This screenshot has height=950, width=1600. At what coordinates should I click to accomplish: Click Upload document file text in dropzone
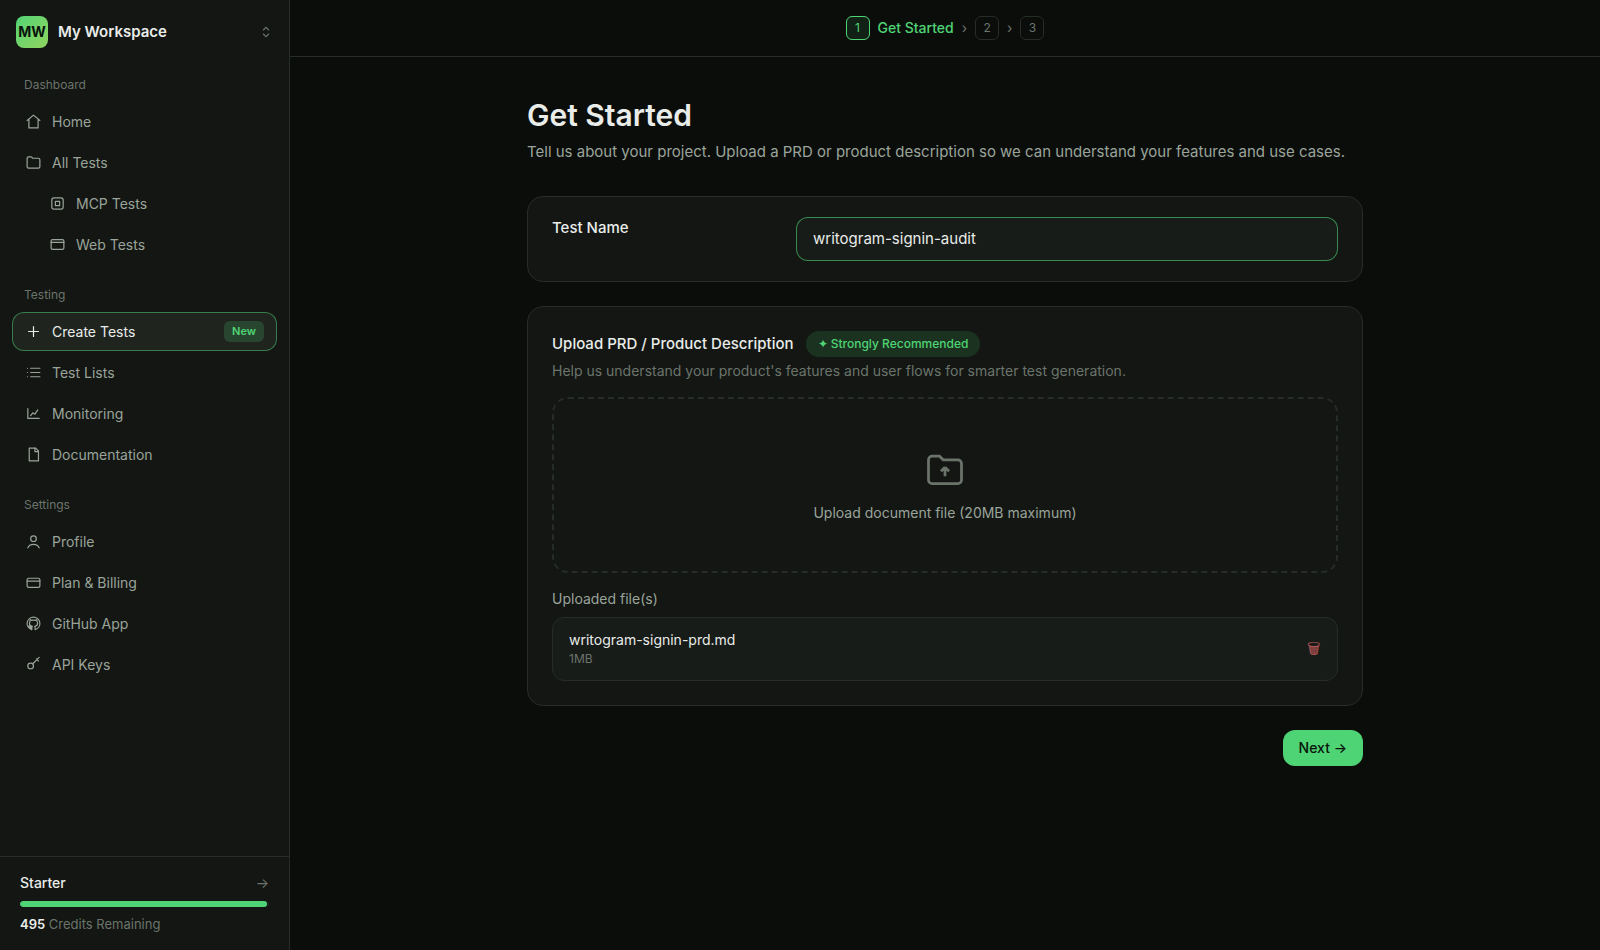pos(945,513)
